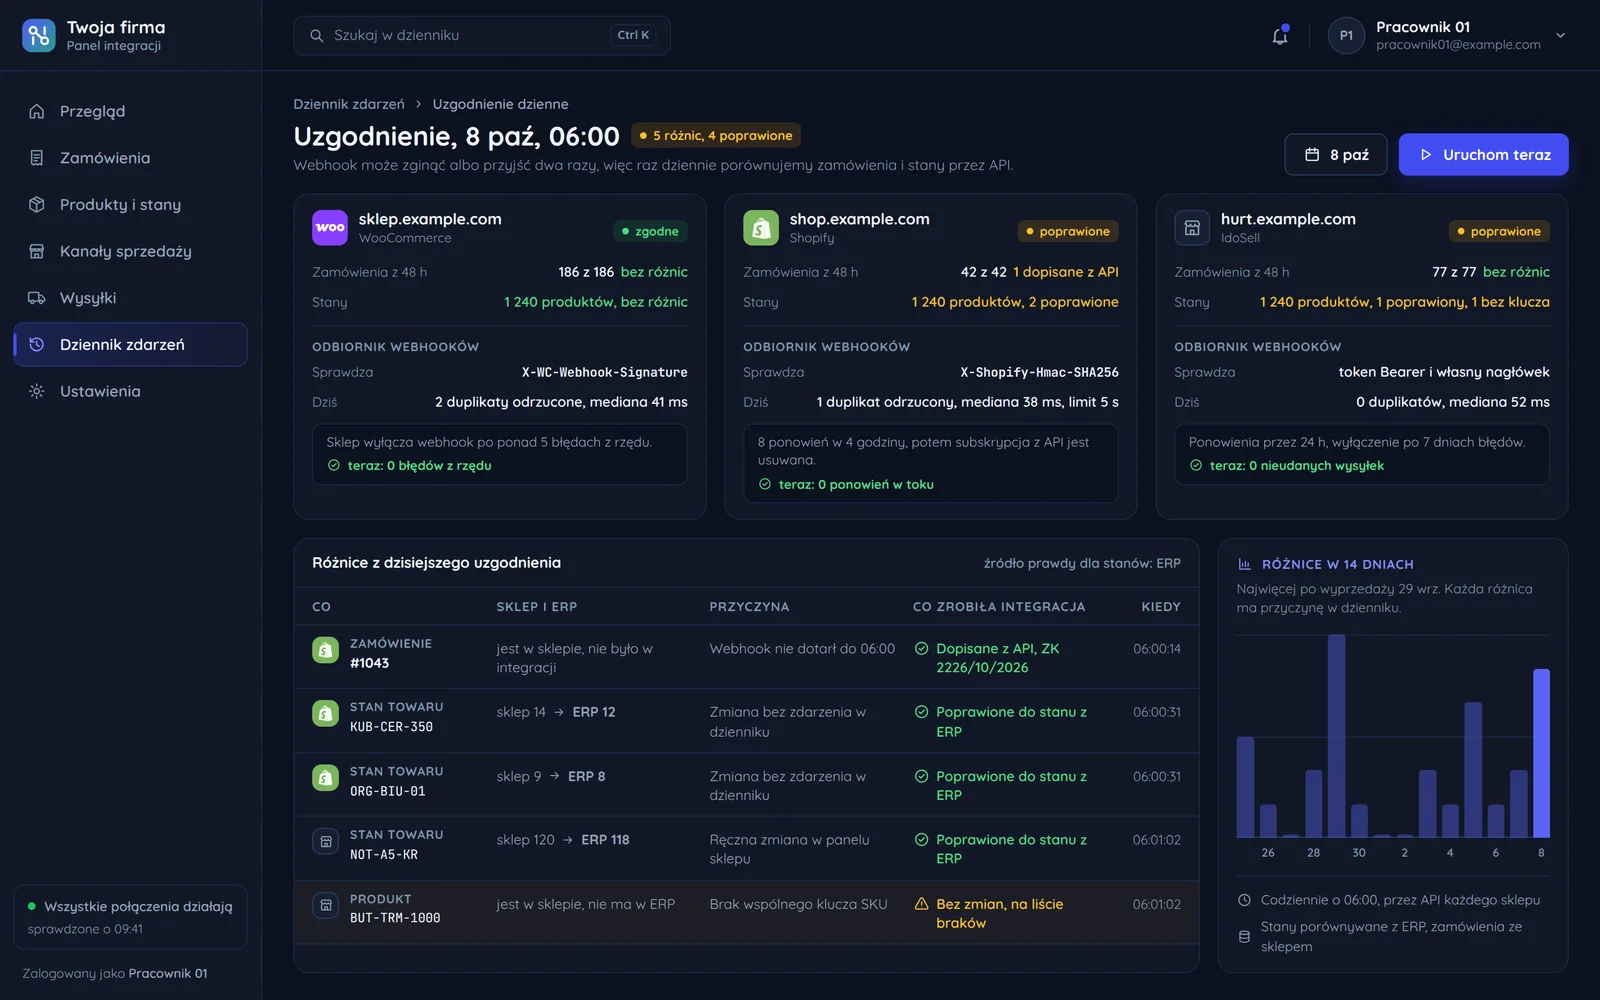Click the highlighted chart bar for 8
1600x1000 pixels.
click(1541, 753)
